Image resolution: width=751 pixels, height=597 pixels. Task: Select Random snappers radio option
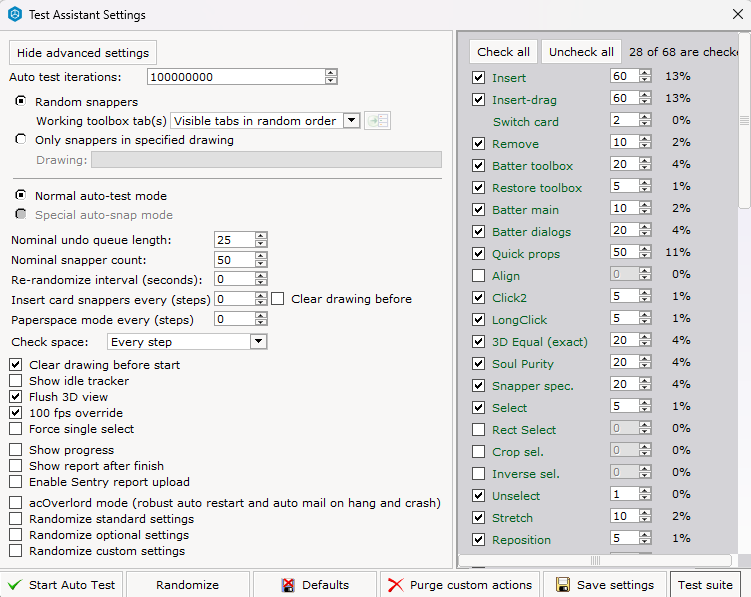(21, 101)
